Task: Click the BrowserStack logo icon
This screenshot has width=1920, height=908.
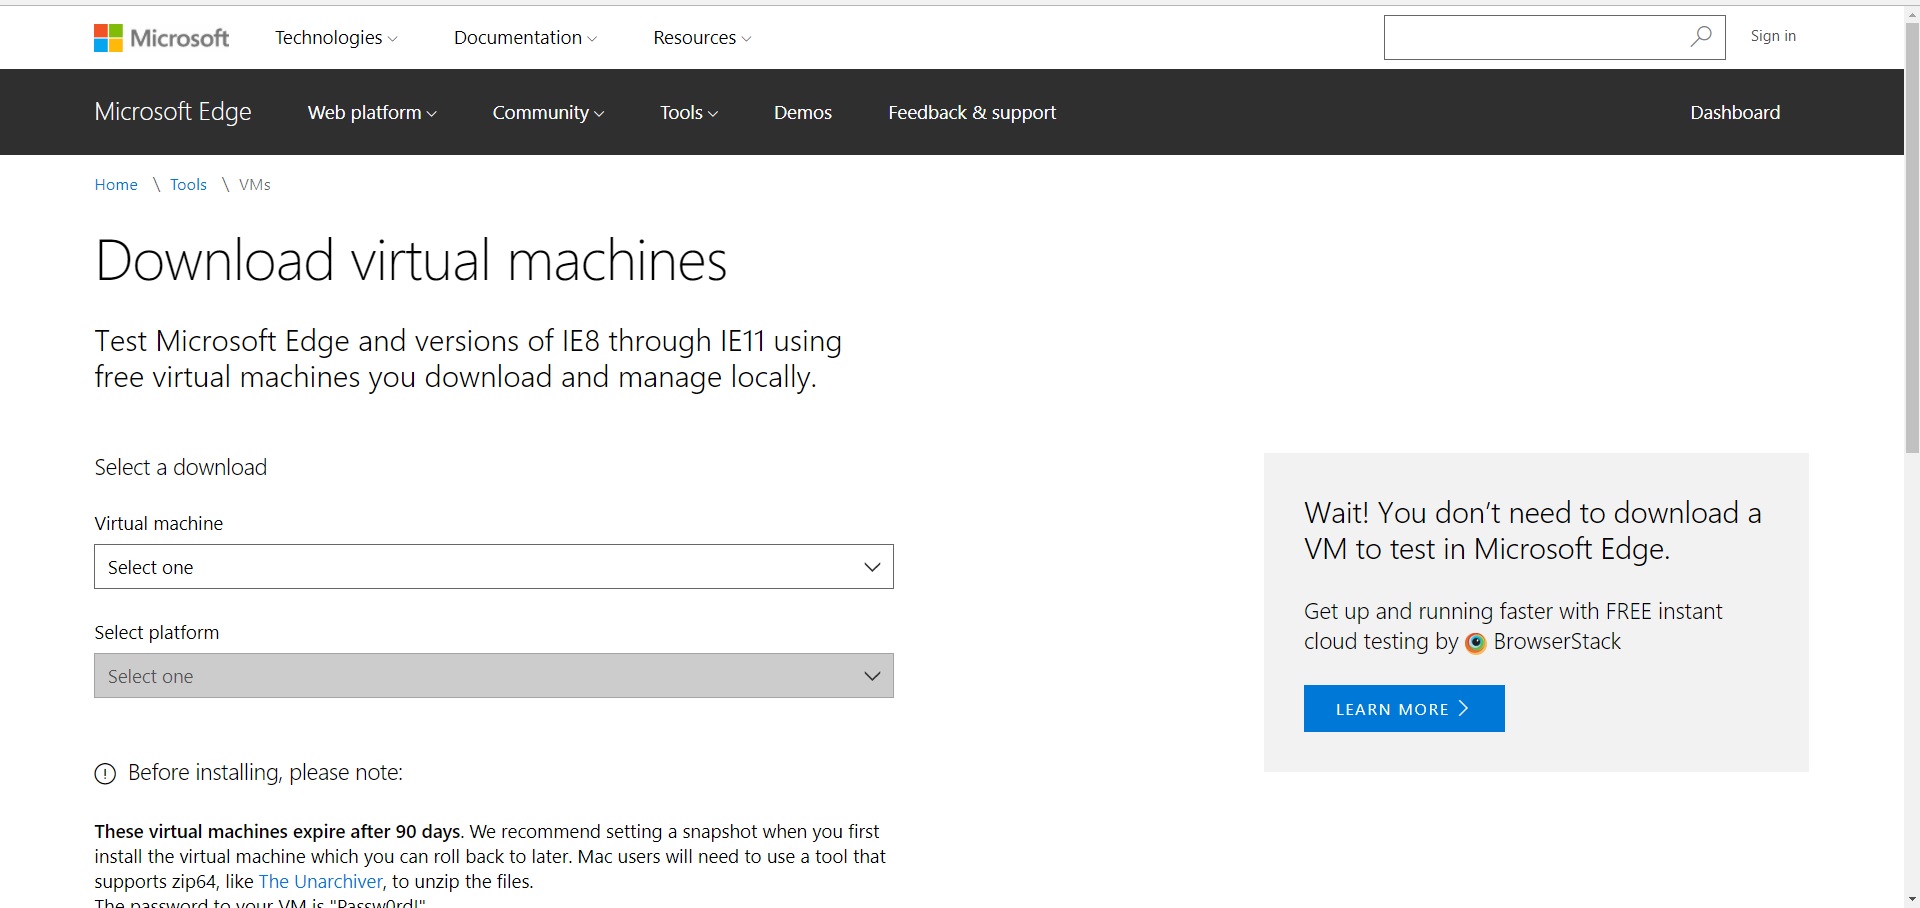Action: coord(1476,643)
